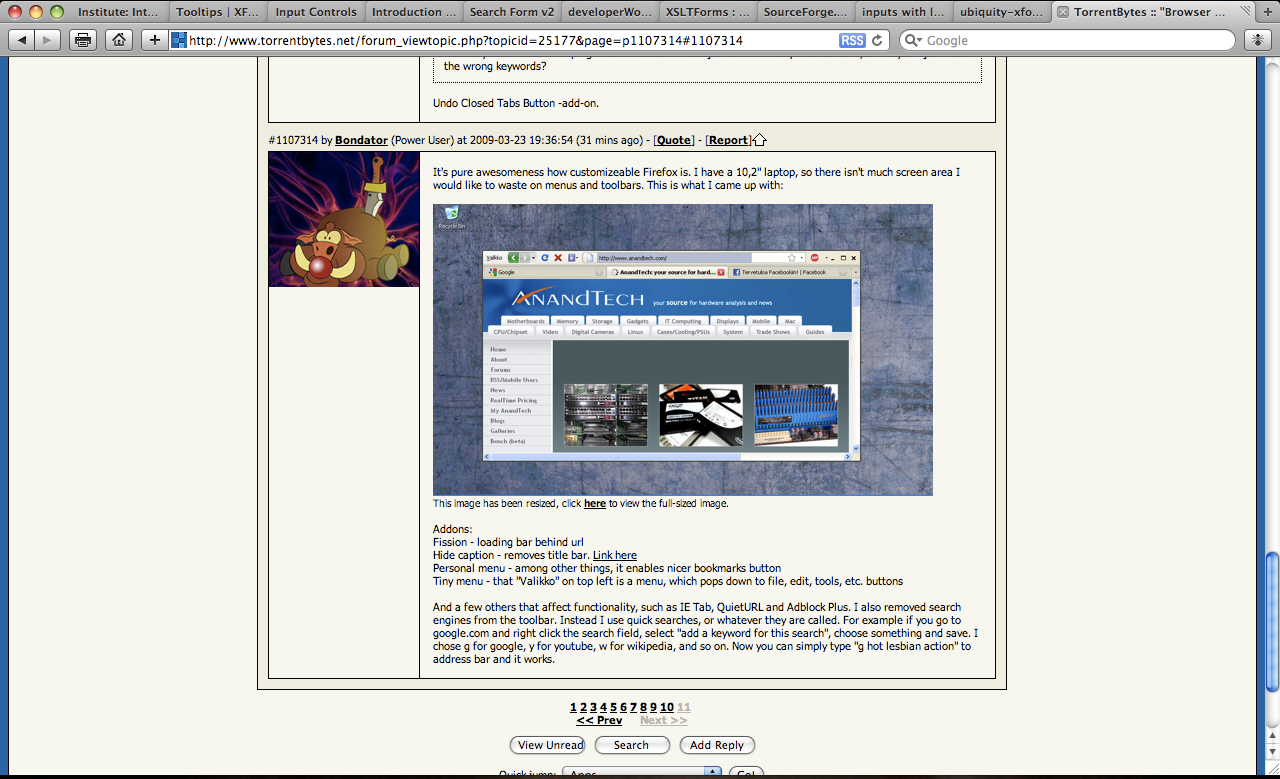Open the AnandTech desktop screenshot image
This screenshot has height=779, width=1280.
pyautogui.click(x=682, y=350)
